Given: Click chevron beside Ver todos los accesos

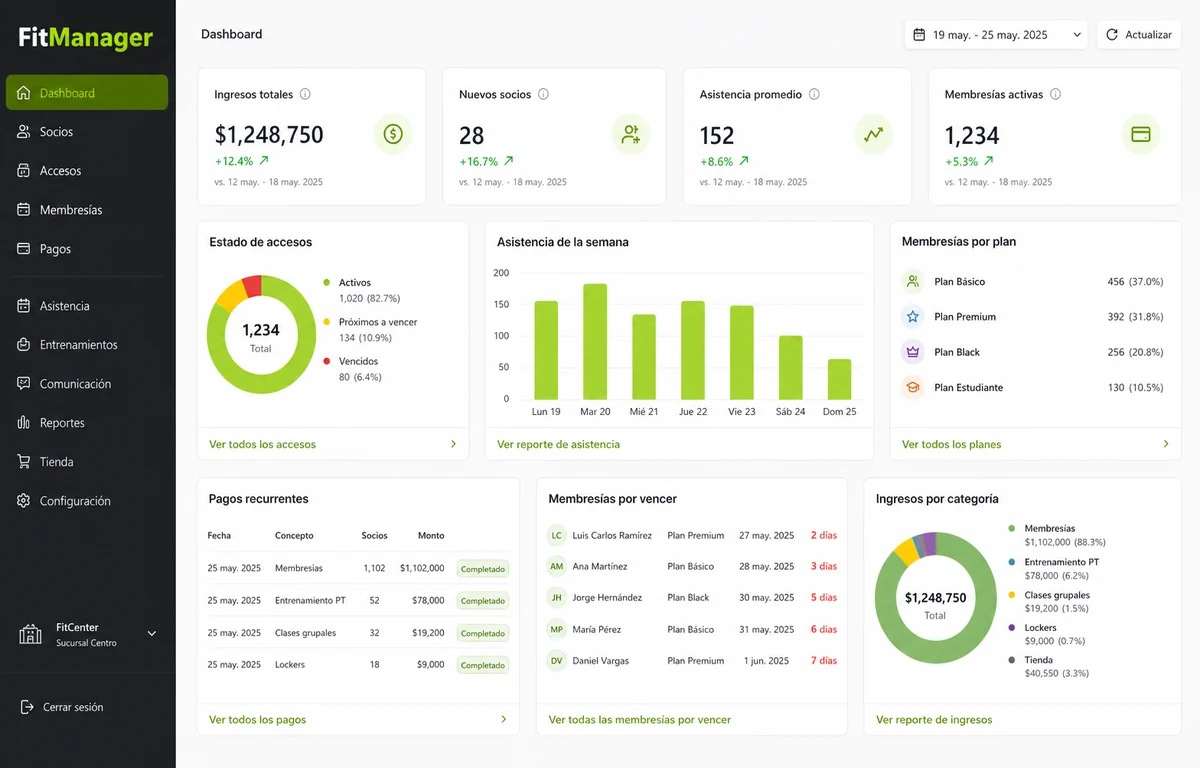Looking at the screenshot, I should (x=453, y=444).
